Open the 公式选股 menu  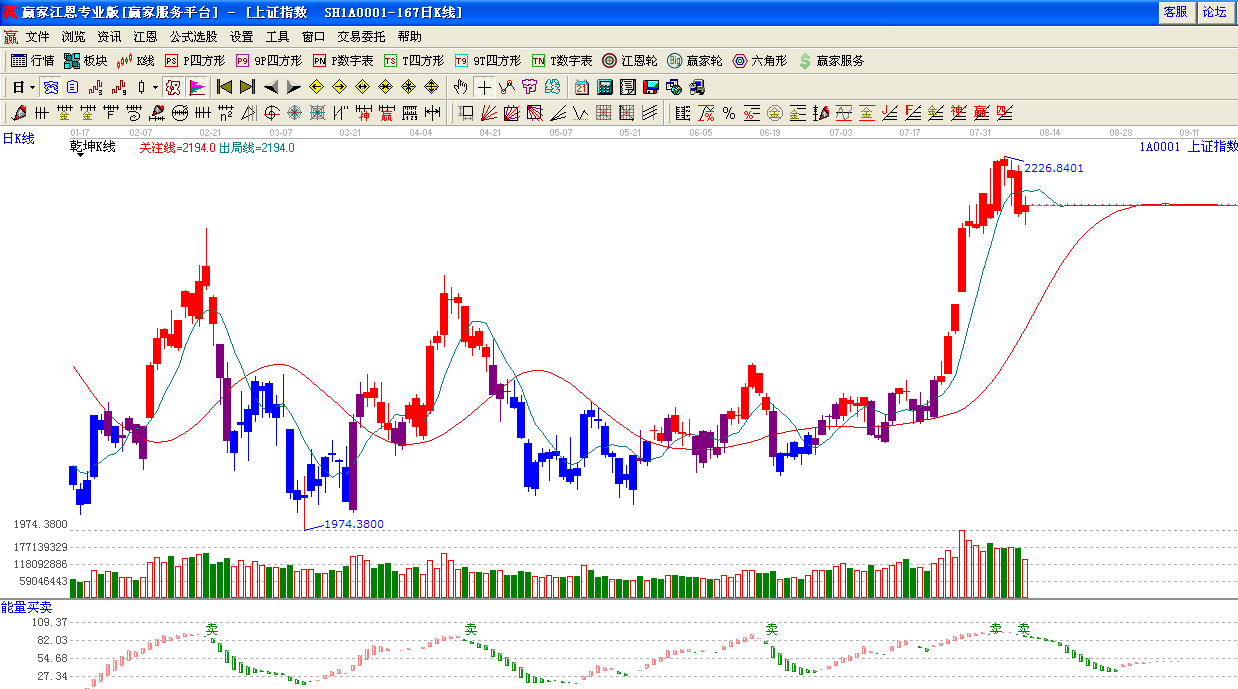(193, 37)
